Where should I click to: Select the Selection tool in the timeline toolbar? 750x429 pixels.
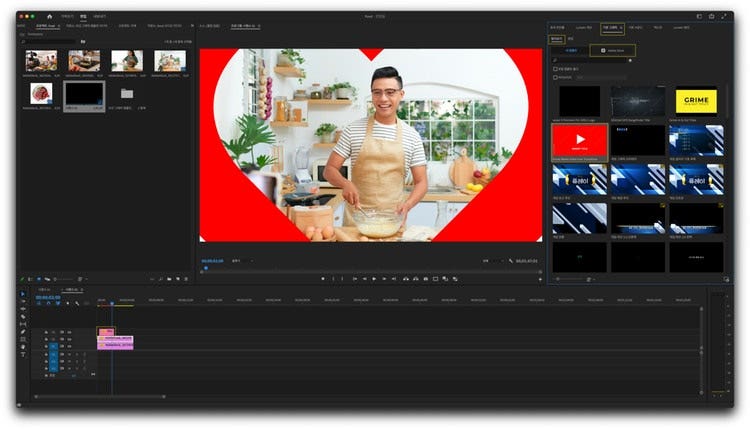pyautogui.click(x=23, y=294)
